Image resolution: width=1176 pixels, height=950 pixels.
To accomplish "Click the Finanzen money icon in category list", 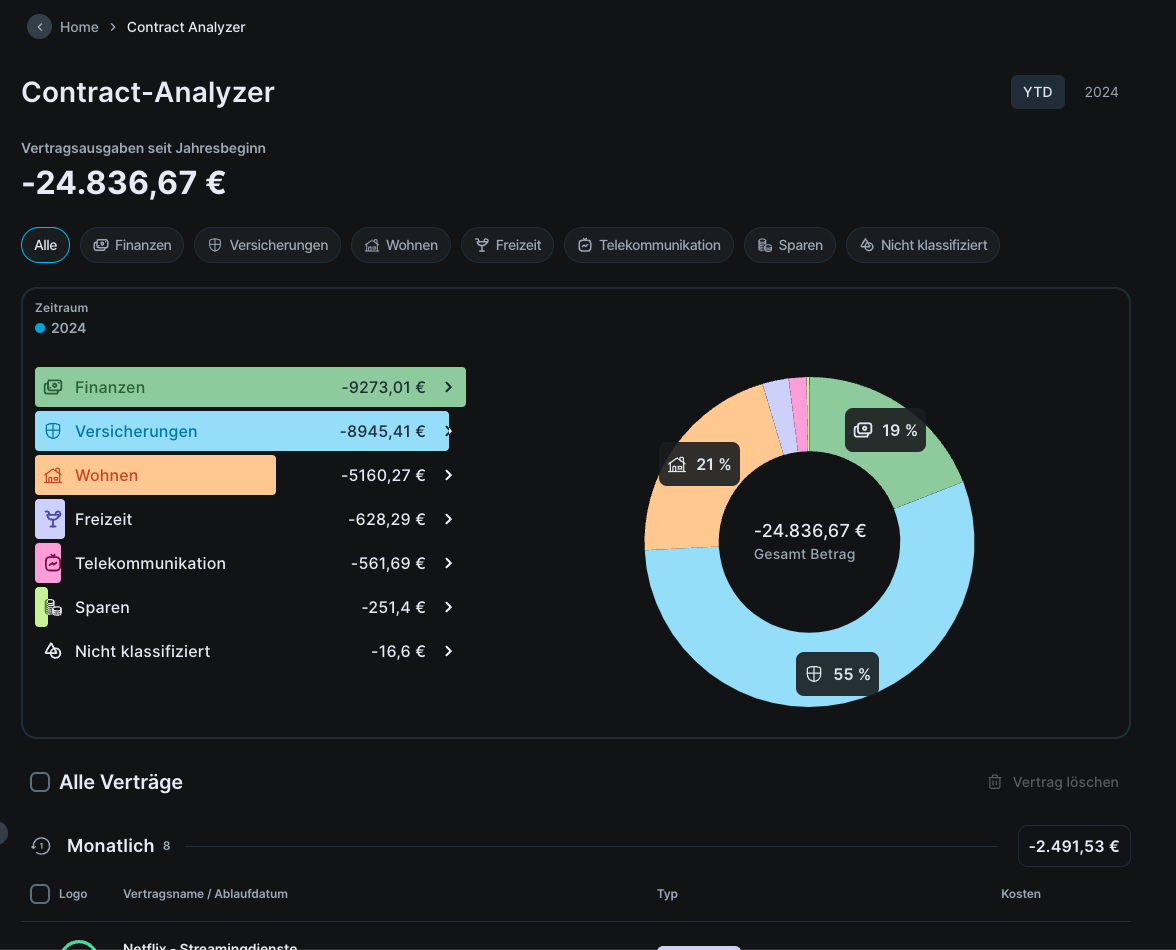I will pyautogui.click(x=54, y=387).
